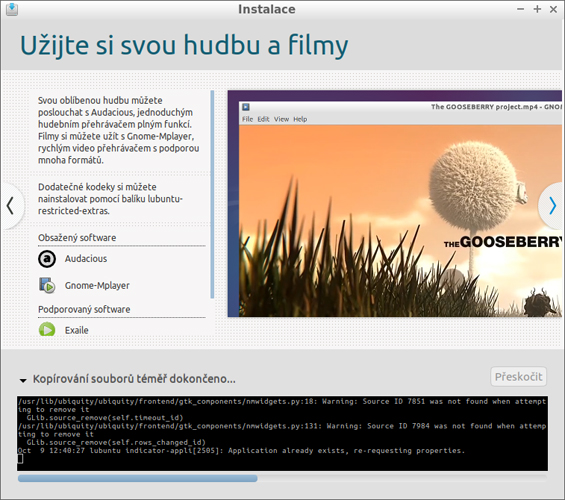The image size is (565, 500).
Task: Collapse the installation log details triangle
Action: tap(23, 380)
